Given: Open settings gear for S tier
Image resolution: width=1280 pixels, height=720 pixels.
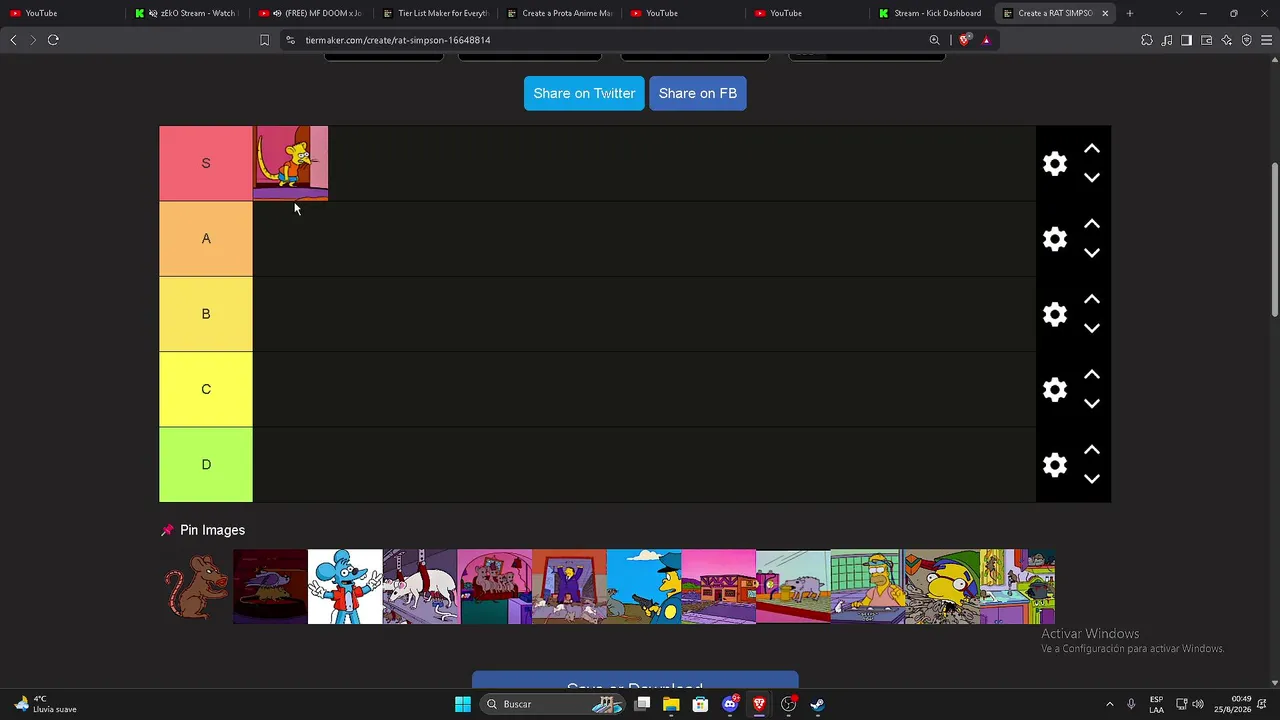Looking at the screenshot, I should [1055, 164].
